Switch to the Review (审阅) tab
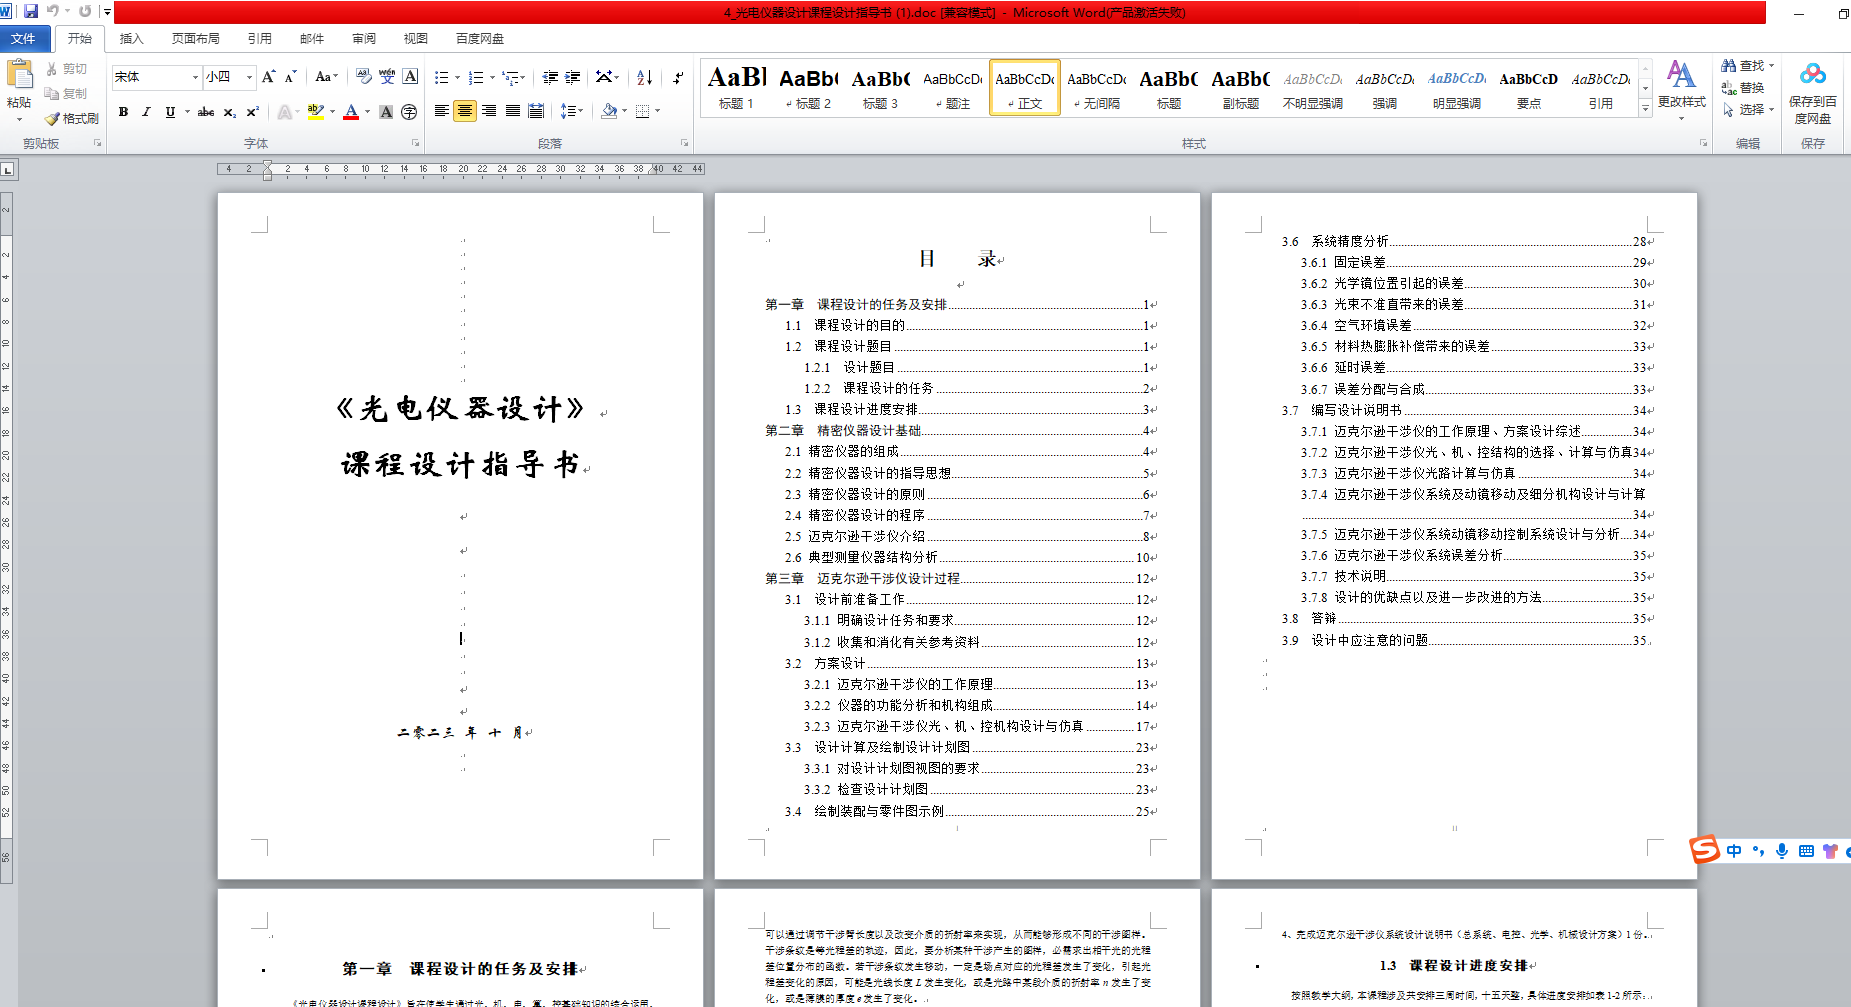1851x1007 pixels. [x=363, y=38]
